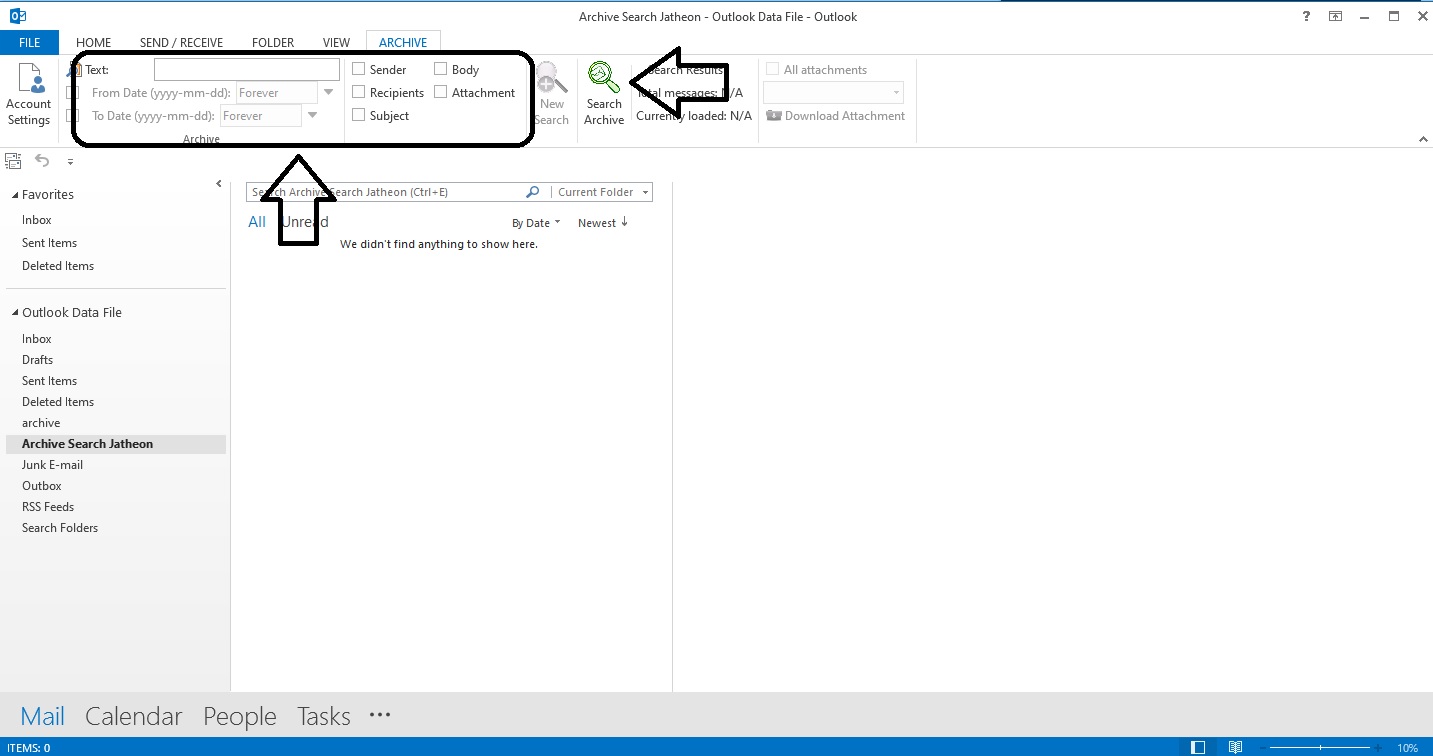Go to the Mail module
This screenshot has height=756, width=1433.
coord(42,716)
